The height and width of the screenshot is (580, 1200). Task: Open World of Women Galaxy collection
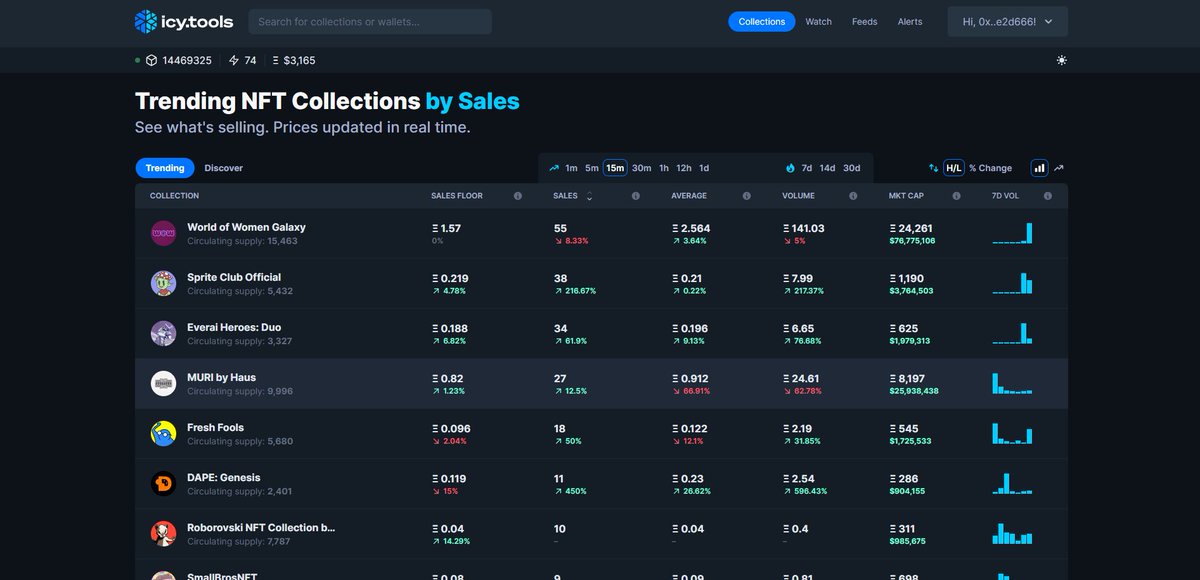click(x=246, y=227)
